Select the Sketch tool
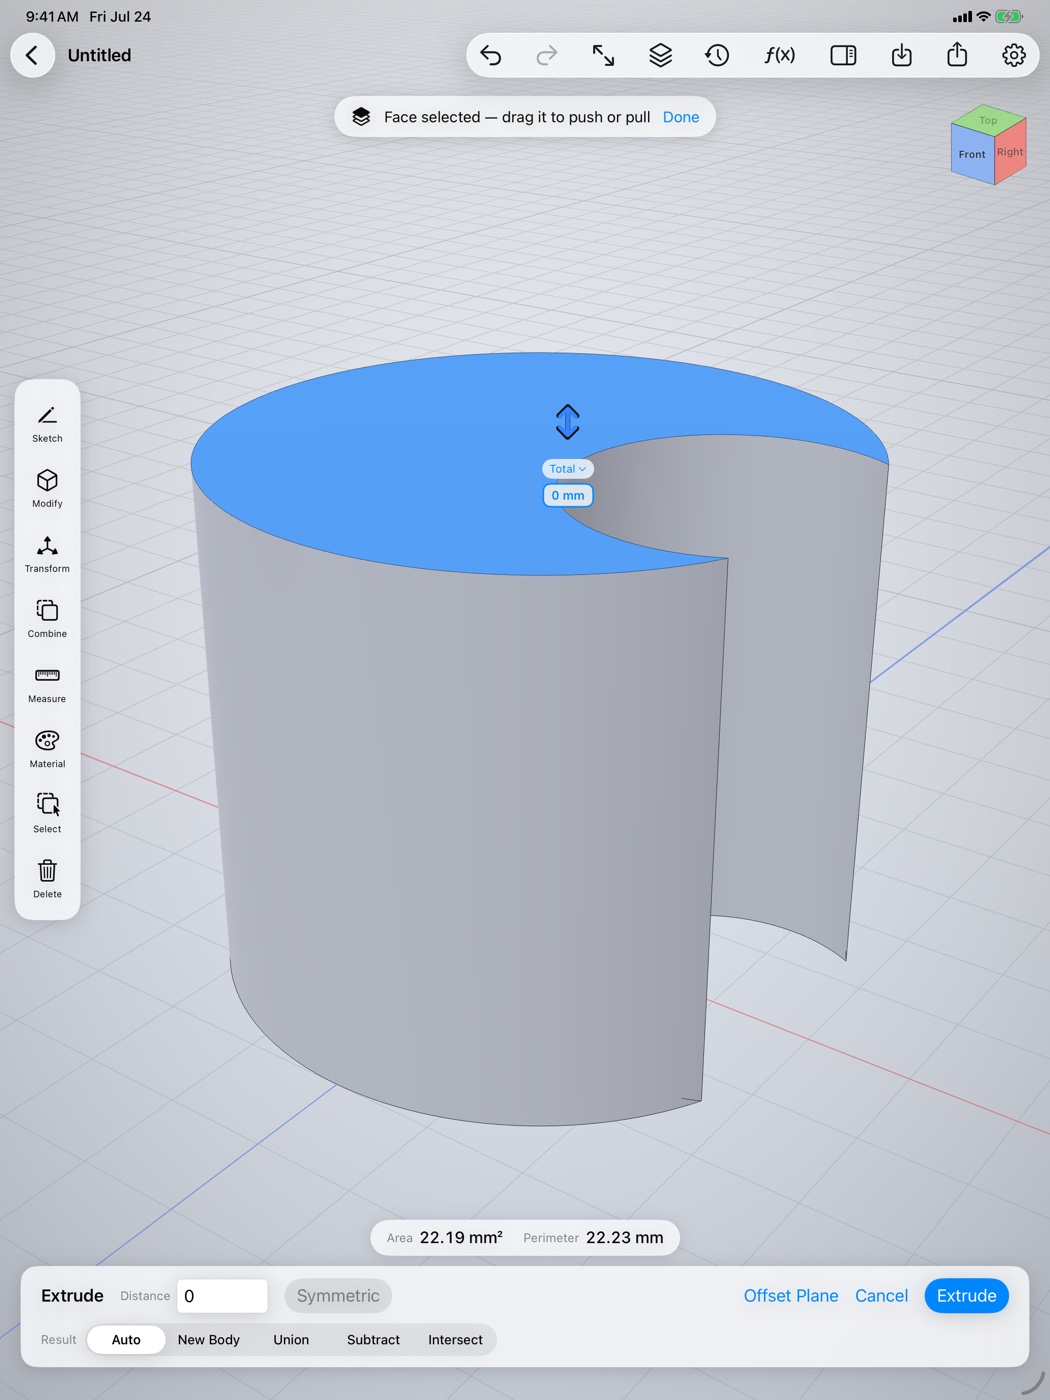Image resolution: width=1050 pixels, height=1400 pixels. [x=47, y=423]
